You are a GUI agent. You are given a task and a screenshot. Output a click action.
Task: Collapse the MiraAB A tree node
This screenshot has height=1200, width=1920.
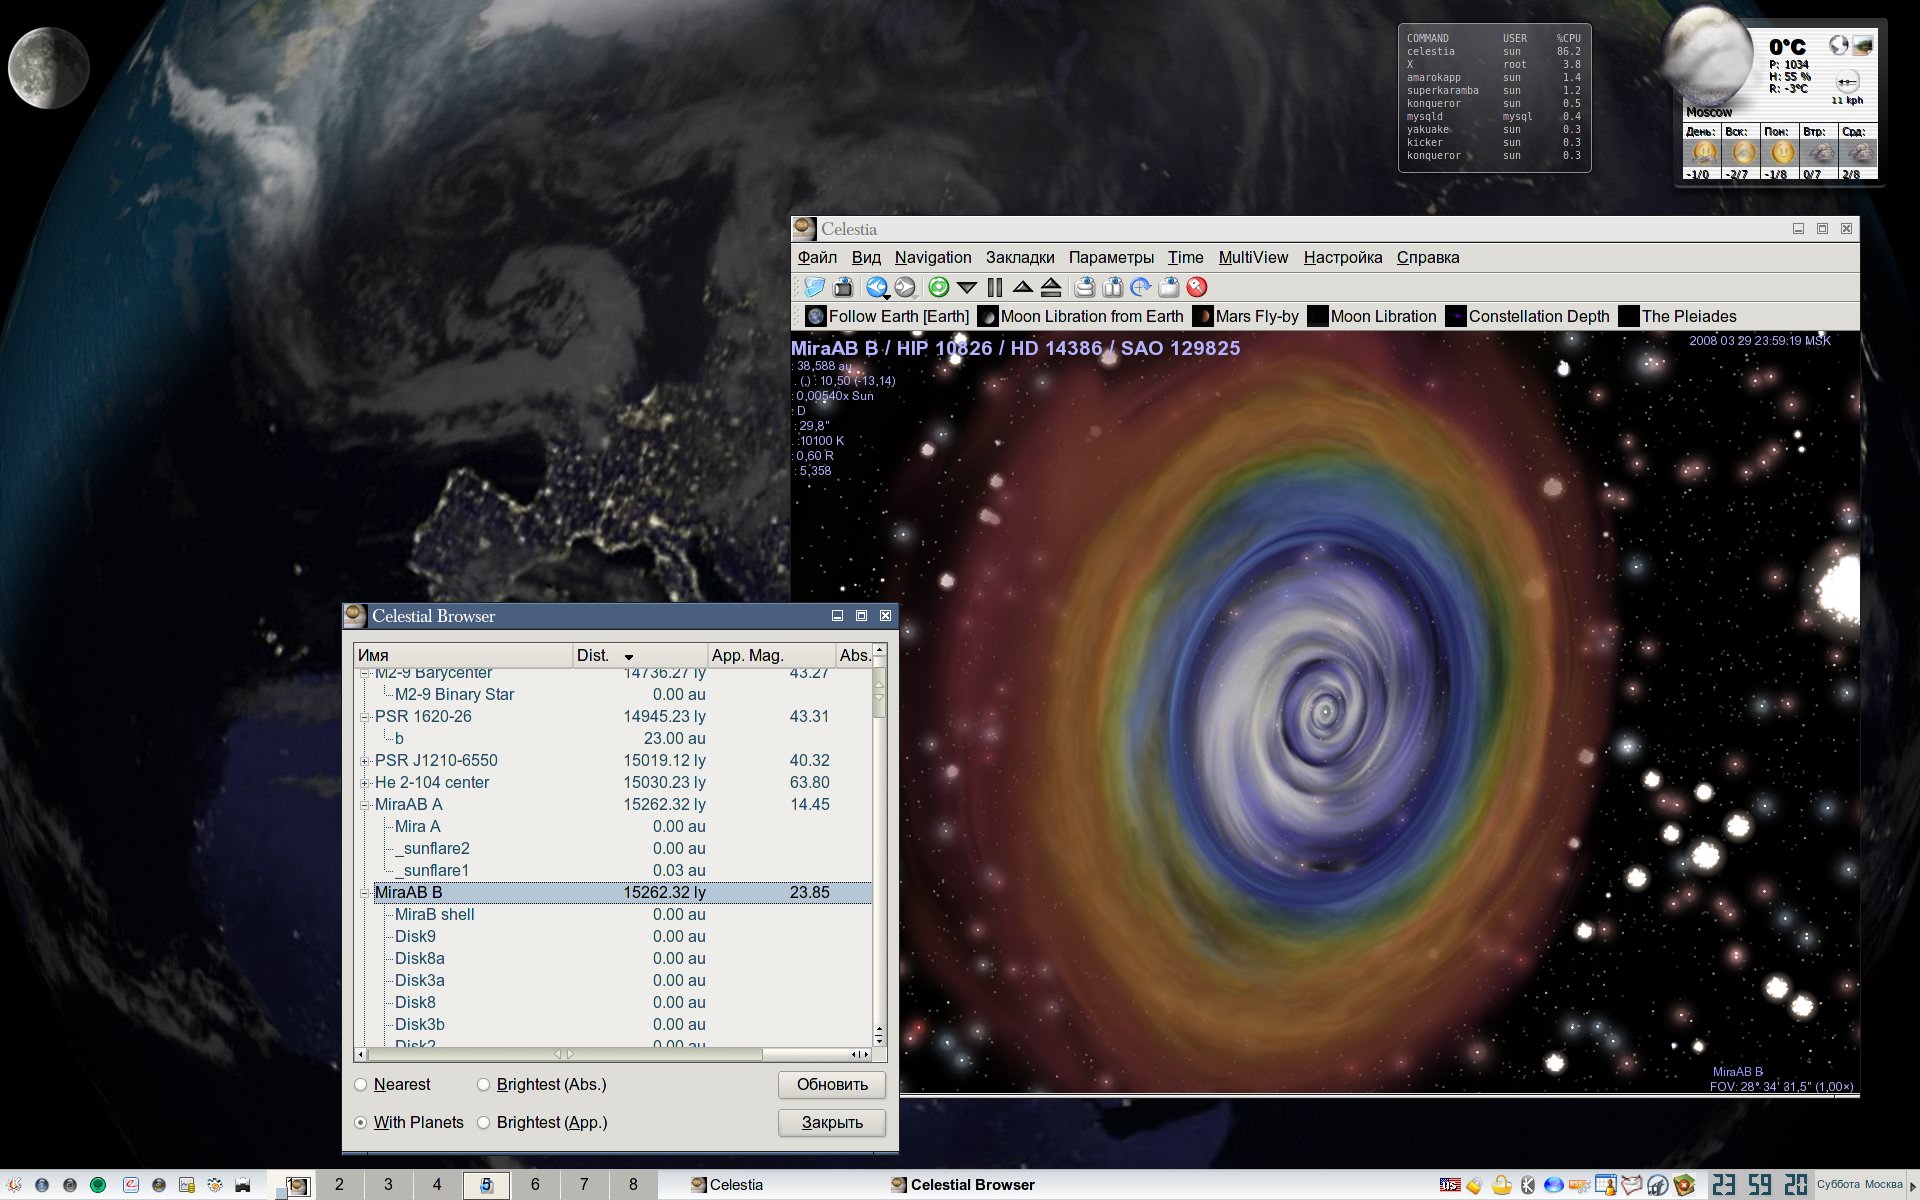(365, 805)
